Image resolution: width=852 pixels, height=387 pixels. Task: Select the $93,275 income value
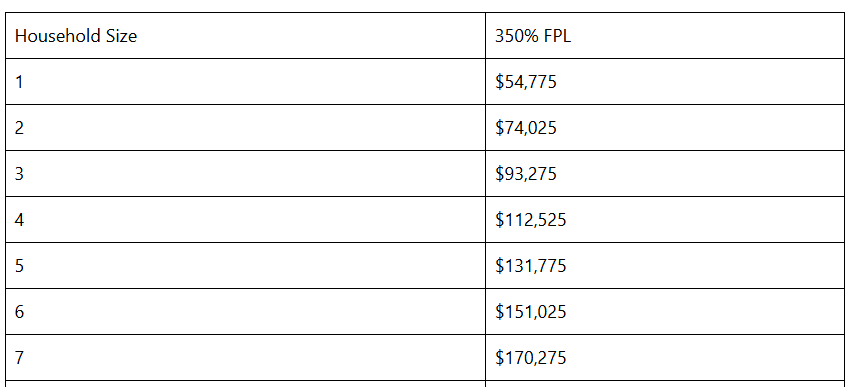(x=525, y=174)
